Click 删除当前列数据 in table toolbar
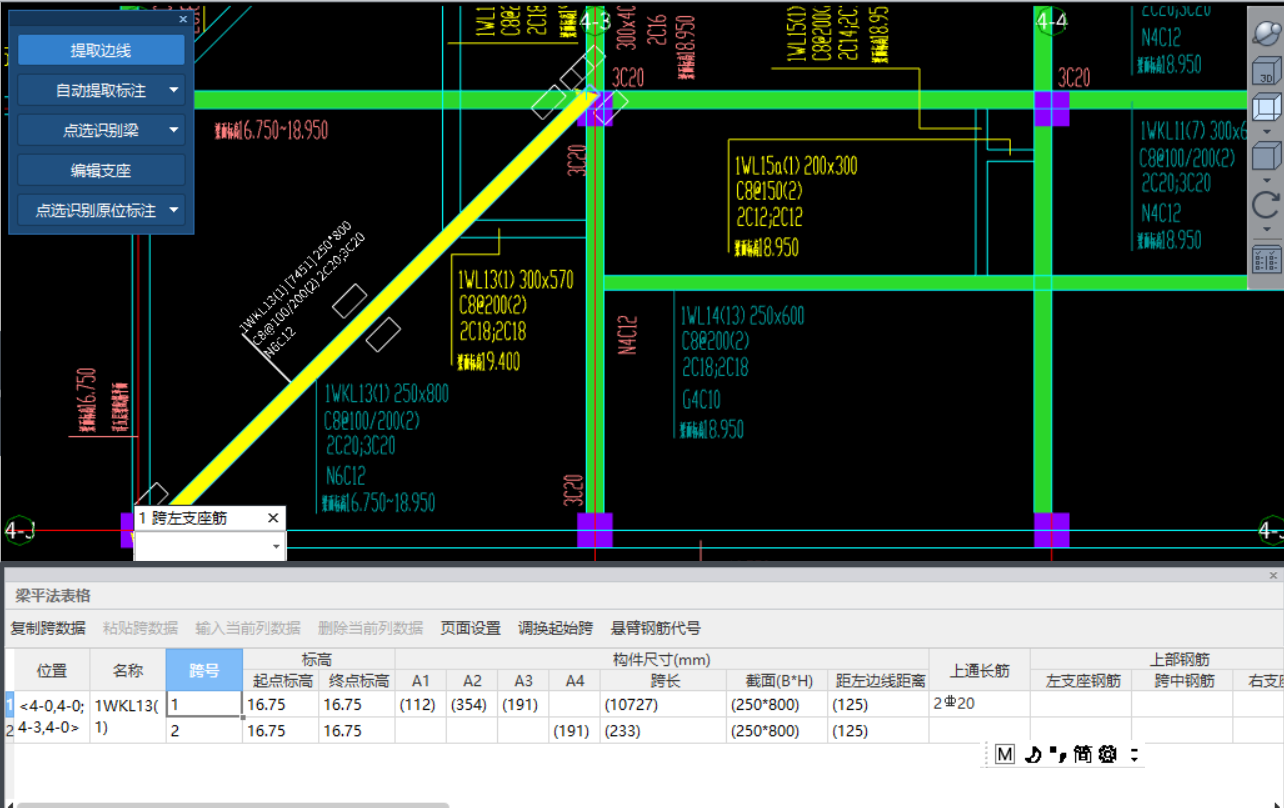The image size is (1284, 808). pyautogui.click(x=371, y=628)
